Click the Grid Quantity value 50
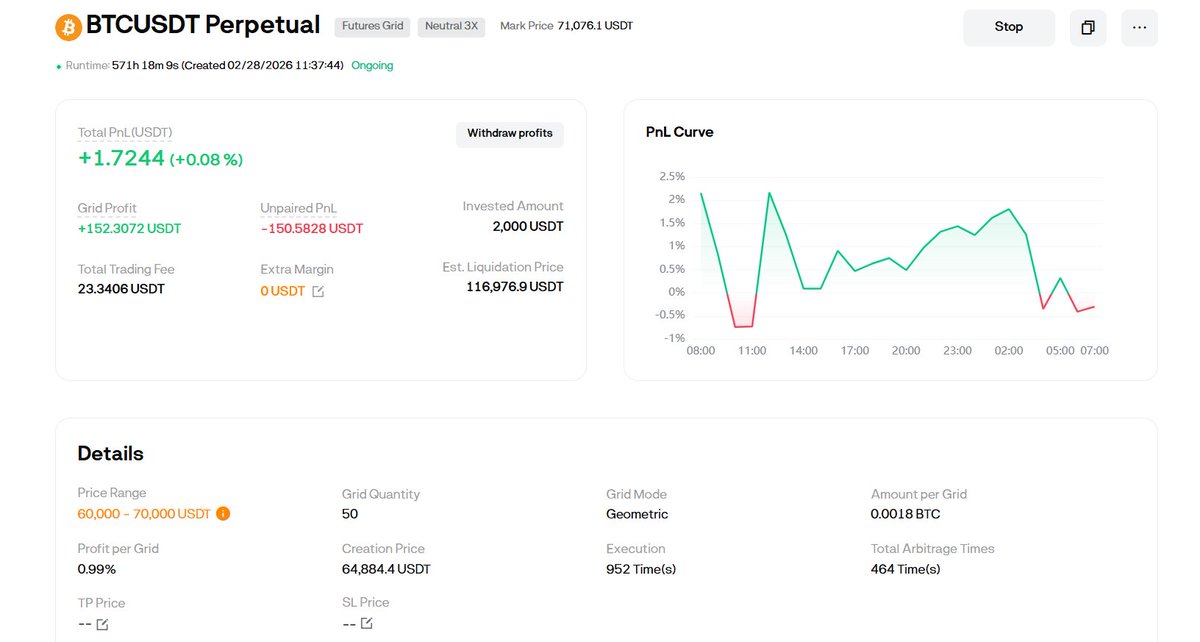The width and height of the screenshot is (1200, 642). tap(350, 514)
